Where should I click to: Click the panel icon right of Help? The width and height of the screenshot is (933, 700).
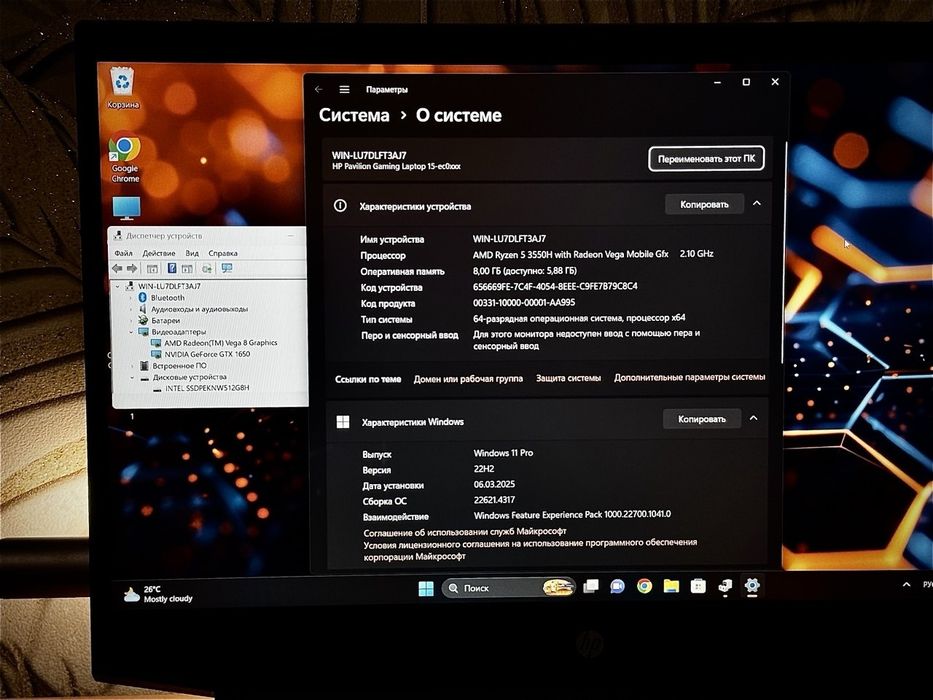point(187,269)
